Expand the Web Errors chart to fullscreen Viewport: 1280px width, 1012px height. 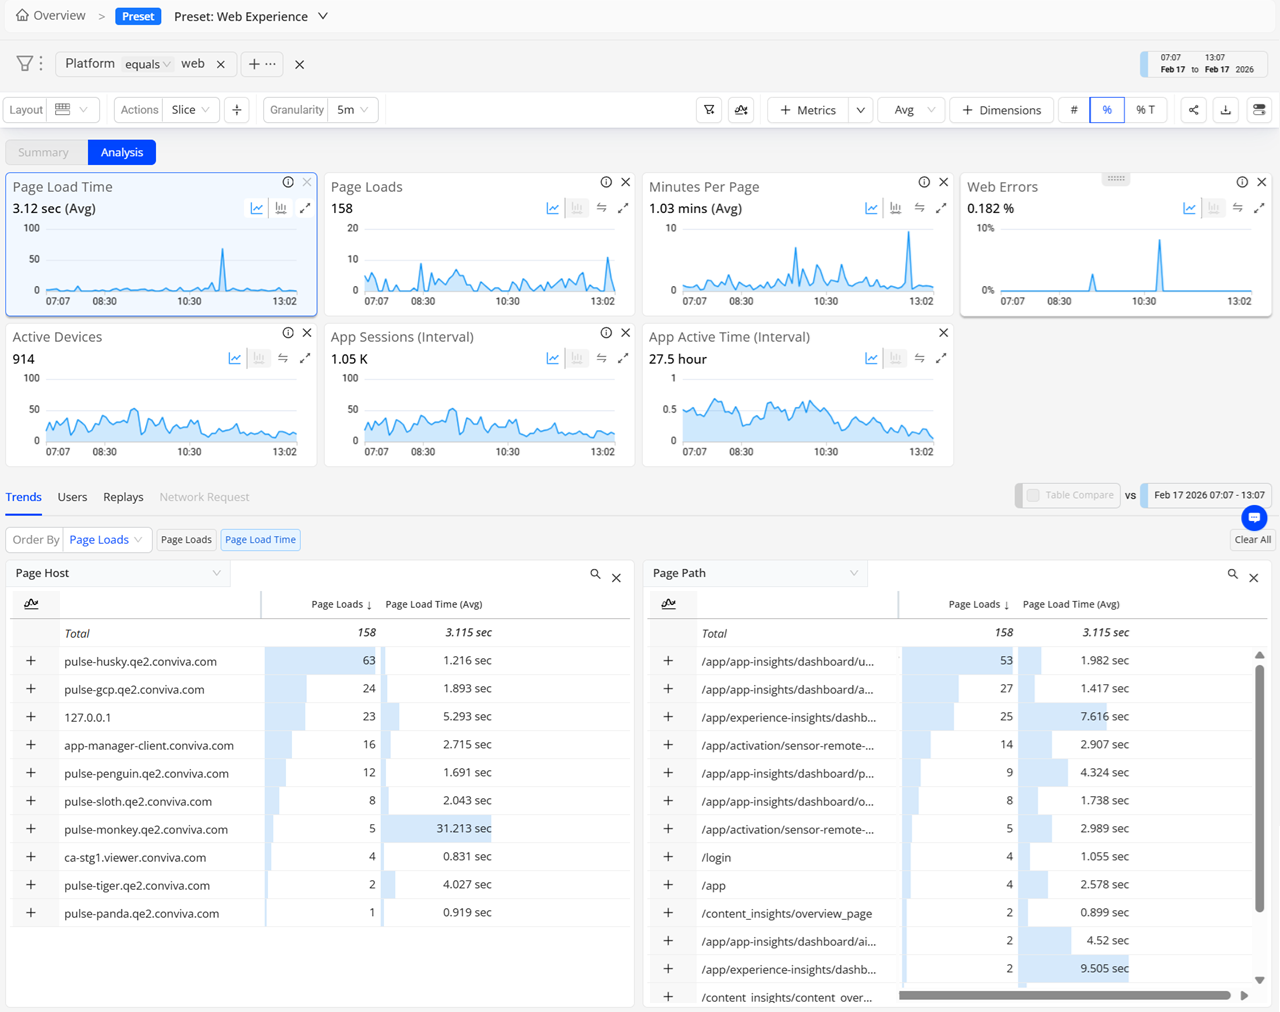pyautogui.click(x=1259, y=208)
